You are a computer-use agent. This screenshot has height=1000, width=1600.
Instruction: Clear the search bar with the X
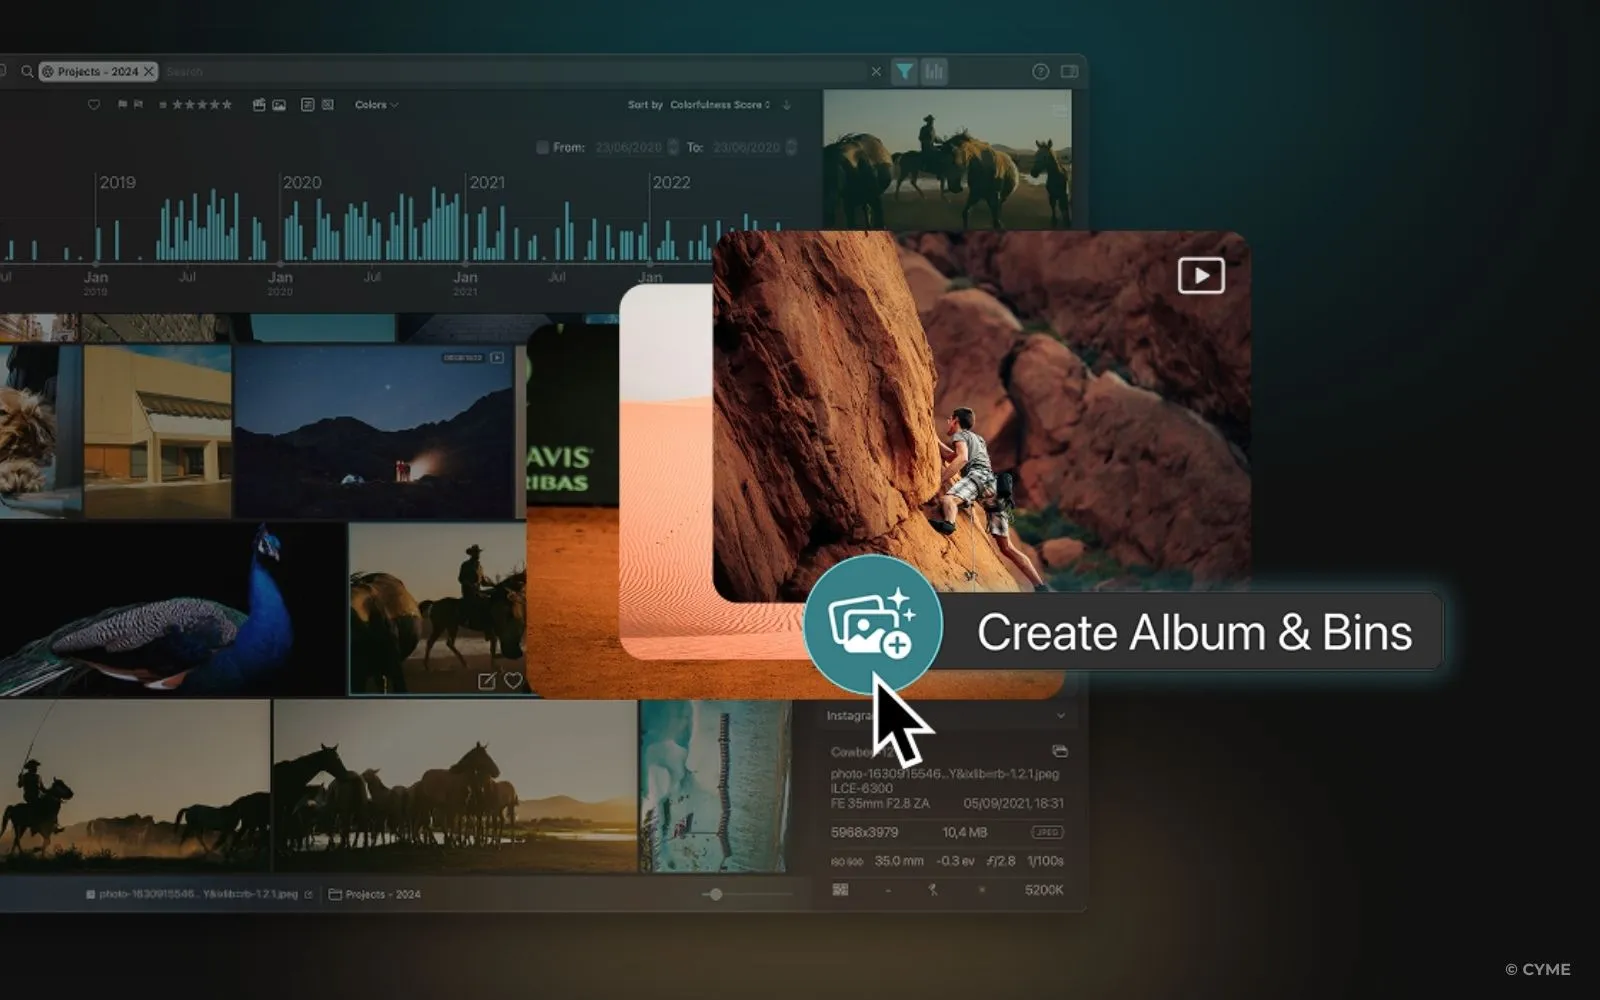(x=876, y=71)
